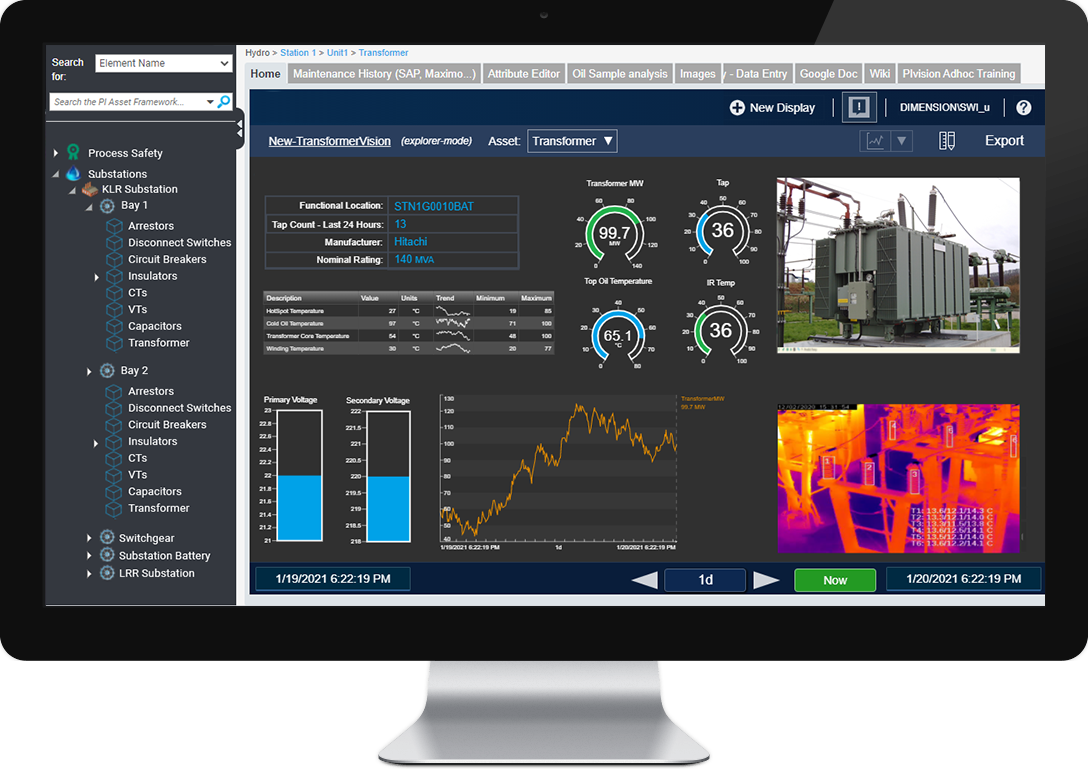
Task: Open design mode with the ruler-pencil icon
Action: point(947,141)
